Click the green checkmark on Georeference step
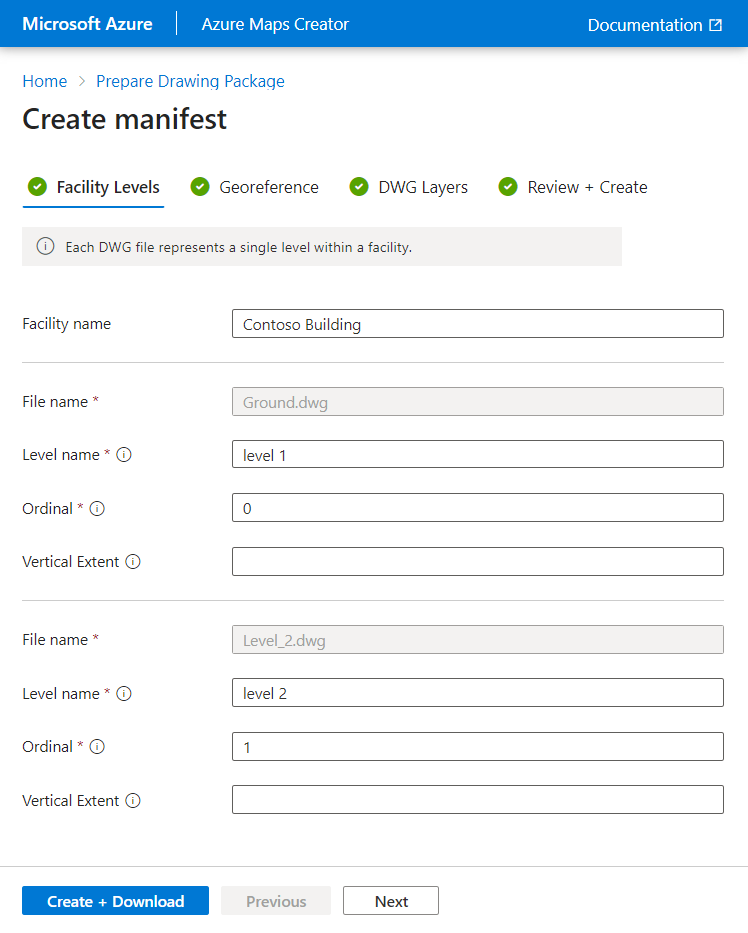This screenshot has height=933, width=748. click(200, 187)
